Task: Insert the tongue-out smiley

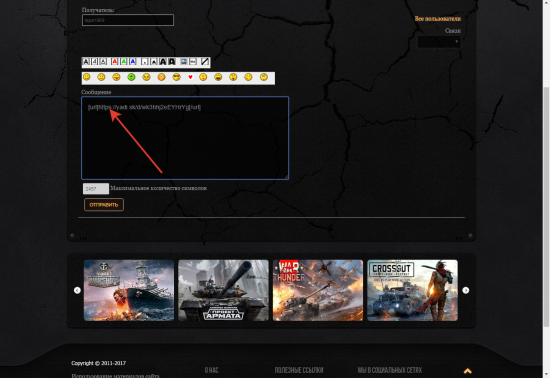Action: coord(116,77)
